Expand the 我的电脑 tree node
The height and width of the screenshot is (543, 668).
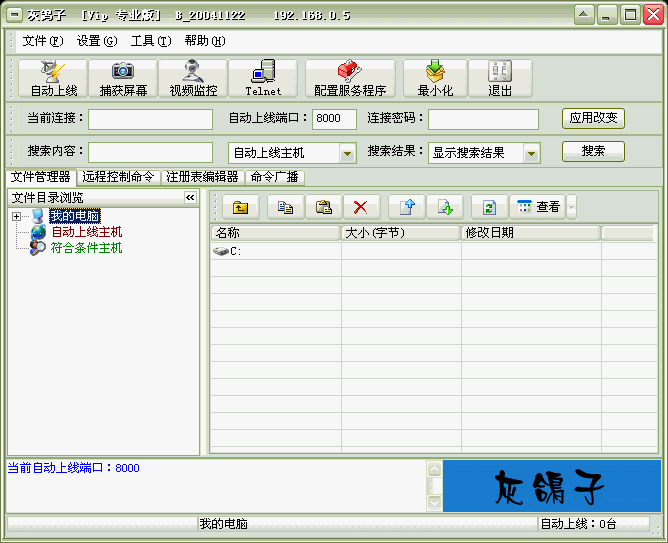point(16,217)
